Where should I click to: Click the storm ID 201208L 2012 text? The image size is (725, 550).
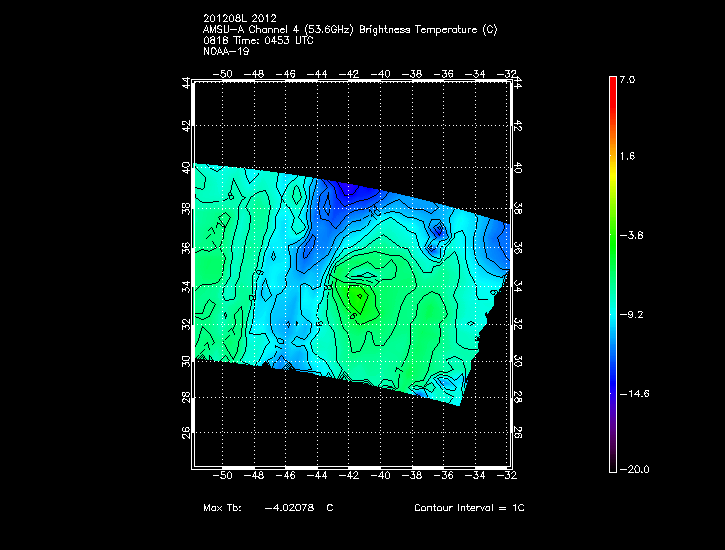[x=239, y=18]
